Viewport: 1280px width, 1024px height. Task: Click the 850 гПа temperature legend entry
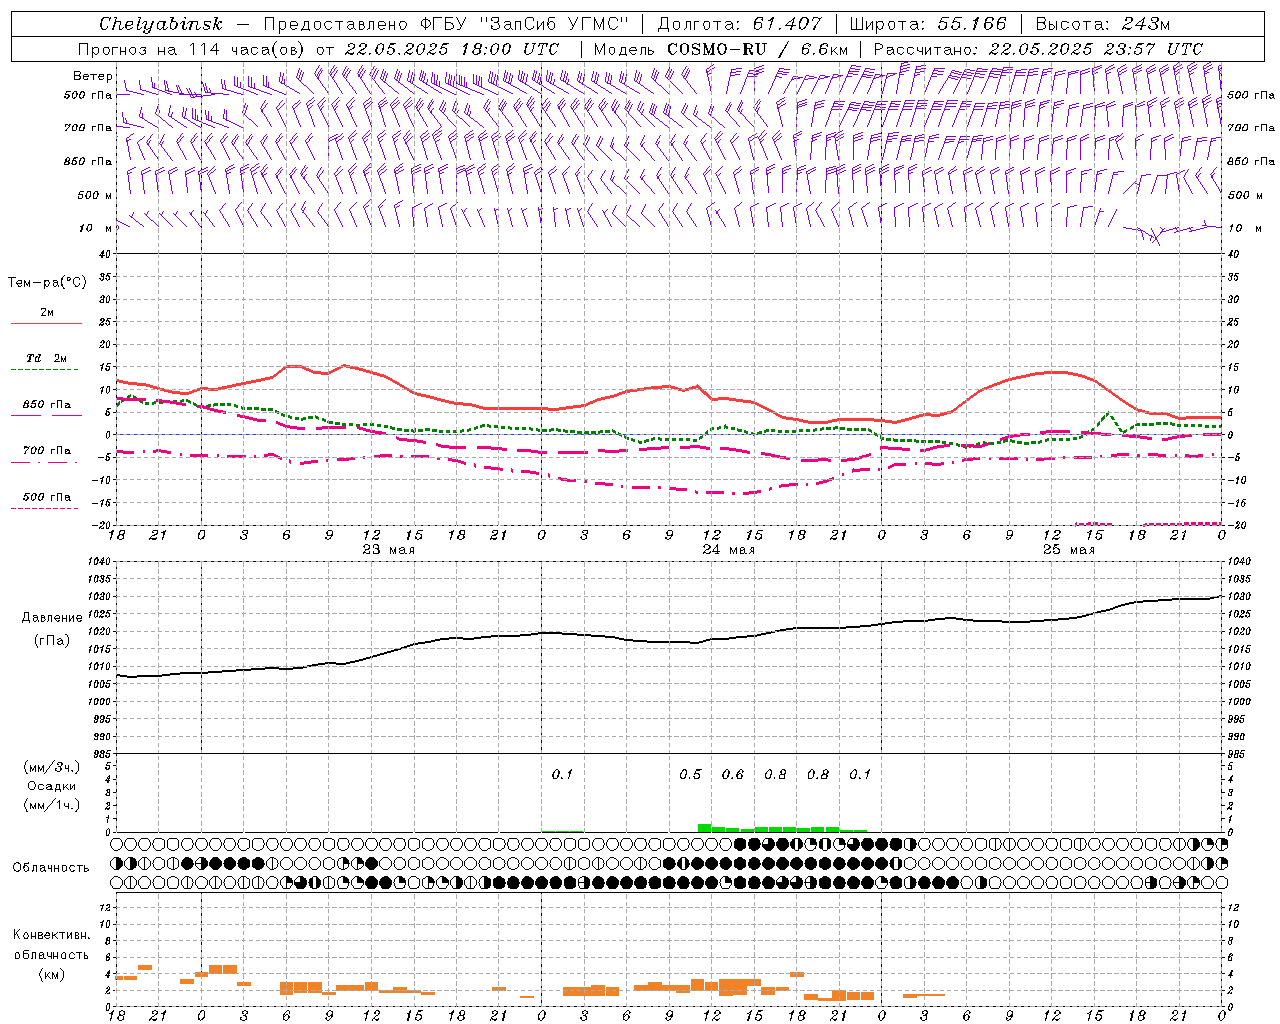point(47,405)
